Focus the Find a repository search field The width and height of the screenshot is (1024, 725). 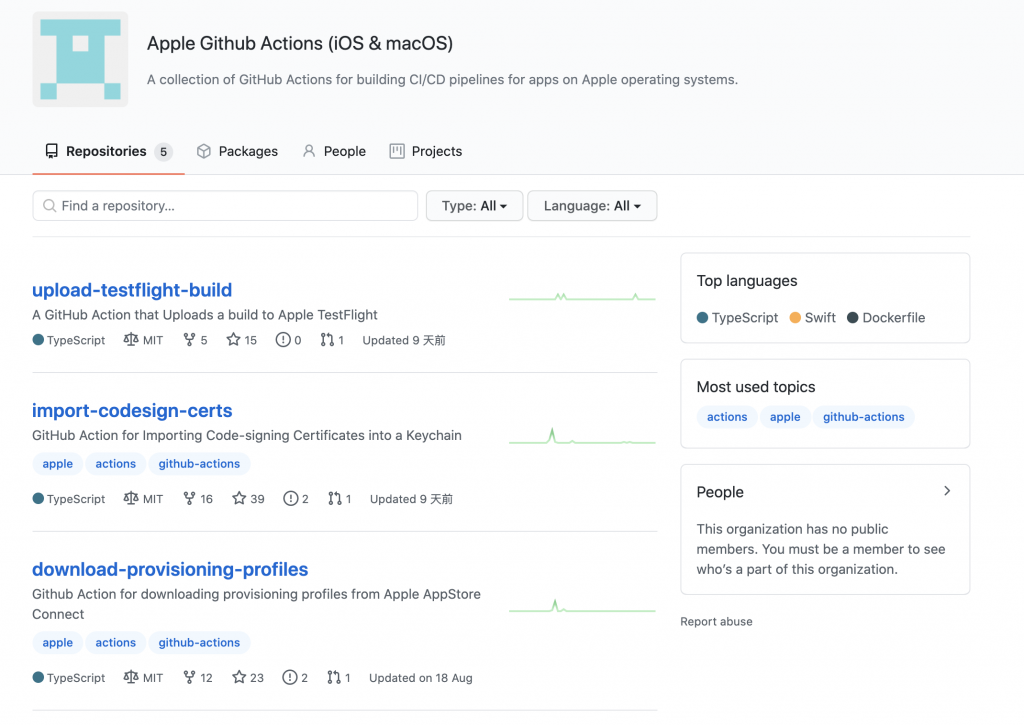point(225,206)
